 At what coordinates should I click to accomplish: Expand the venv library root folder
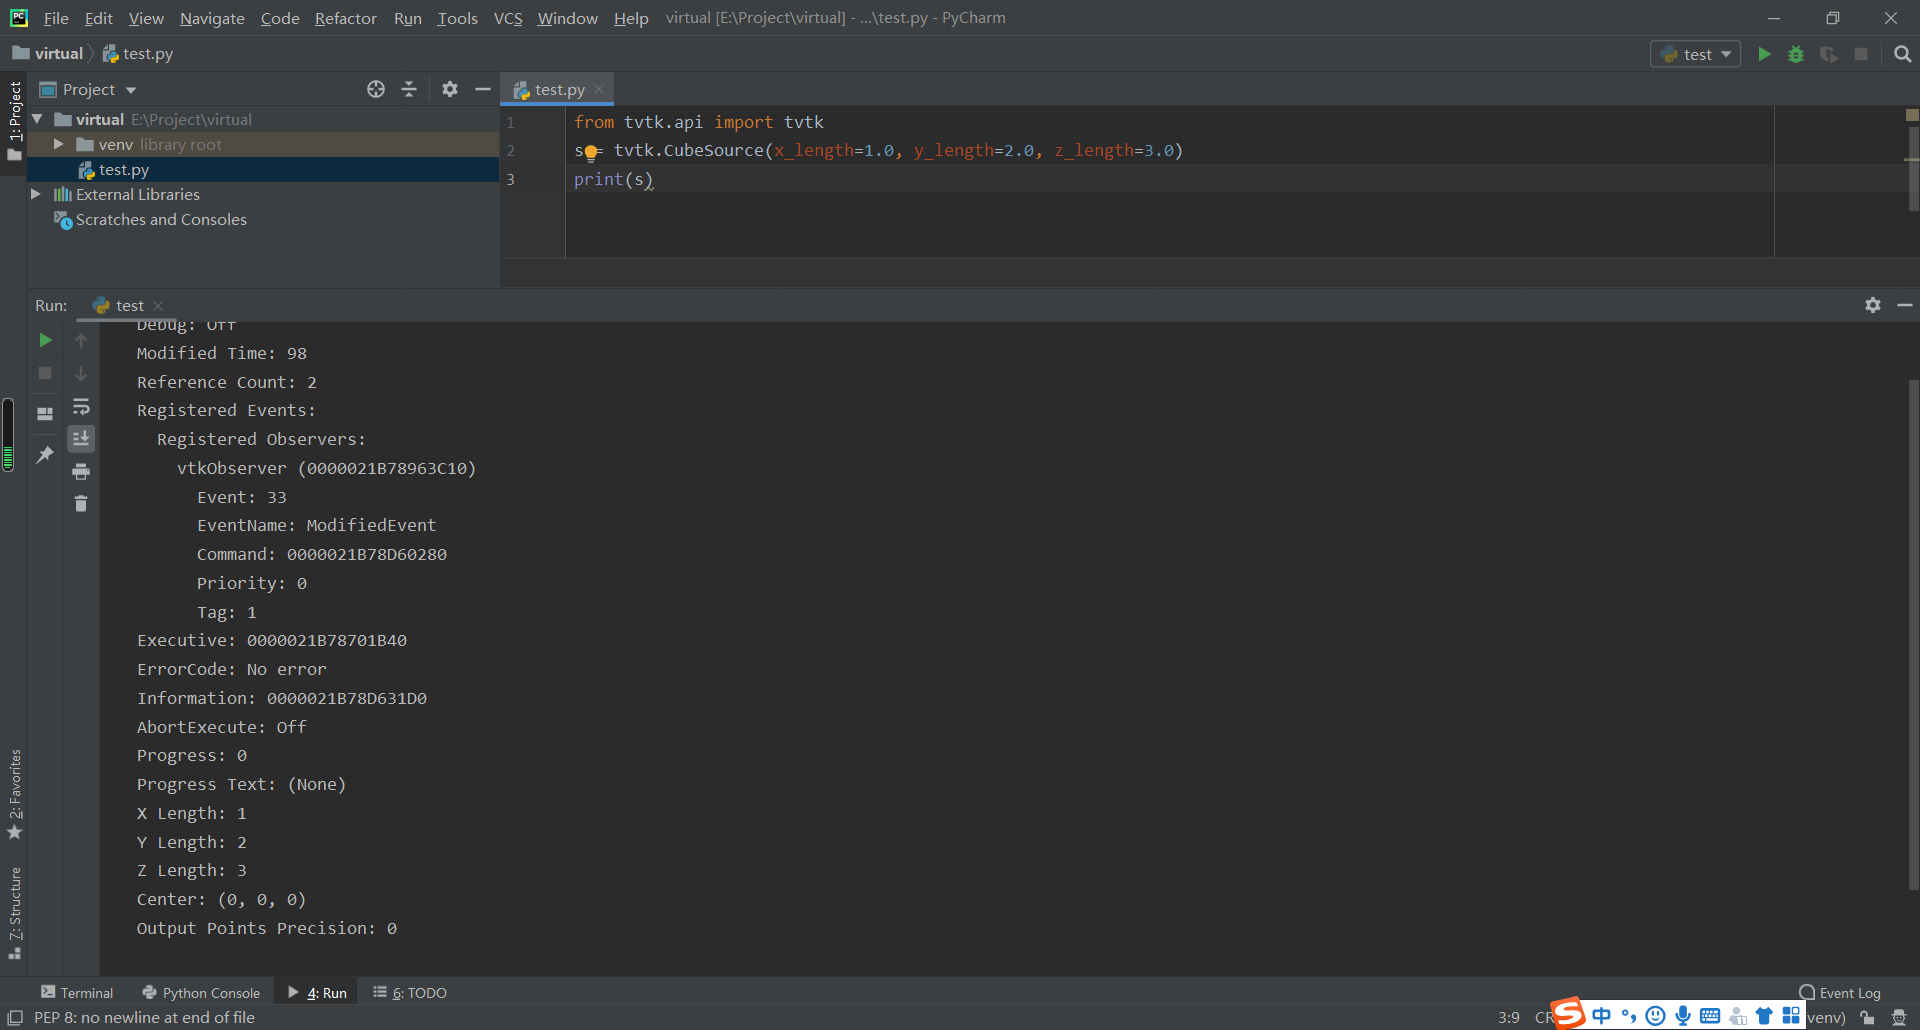(x=60, y=144)
